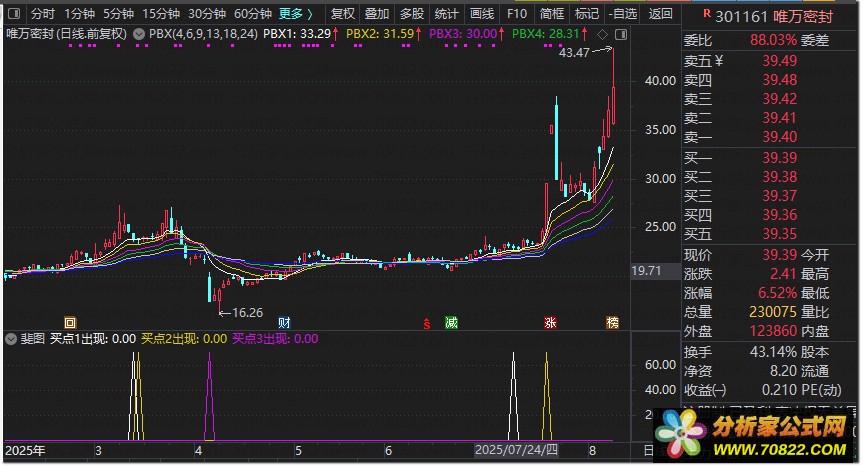The width and height of the screenshot is (863, 466).
Task: Switch to 分时 intraday view
Action: [x=42, y=14]
